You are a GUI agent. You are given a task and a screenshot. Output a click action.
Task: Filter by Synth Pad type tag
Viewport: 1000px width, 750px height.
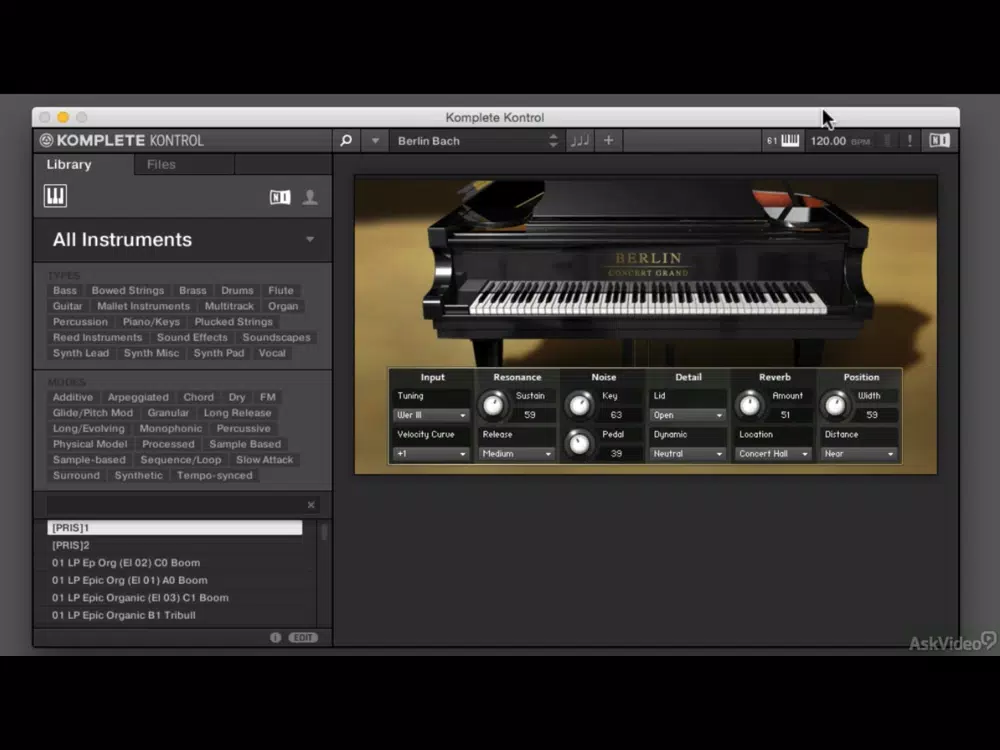(x=219, y=353)
